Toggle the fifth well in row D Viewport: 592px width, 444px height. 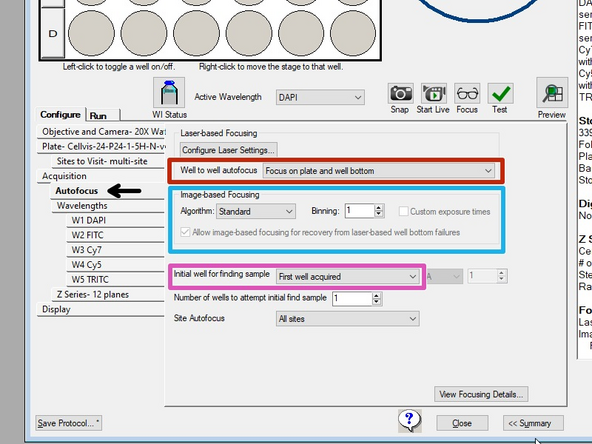click(301, 33)
